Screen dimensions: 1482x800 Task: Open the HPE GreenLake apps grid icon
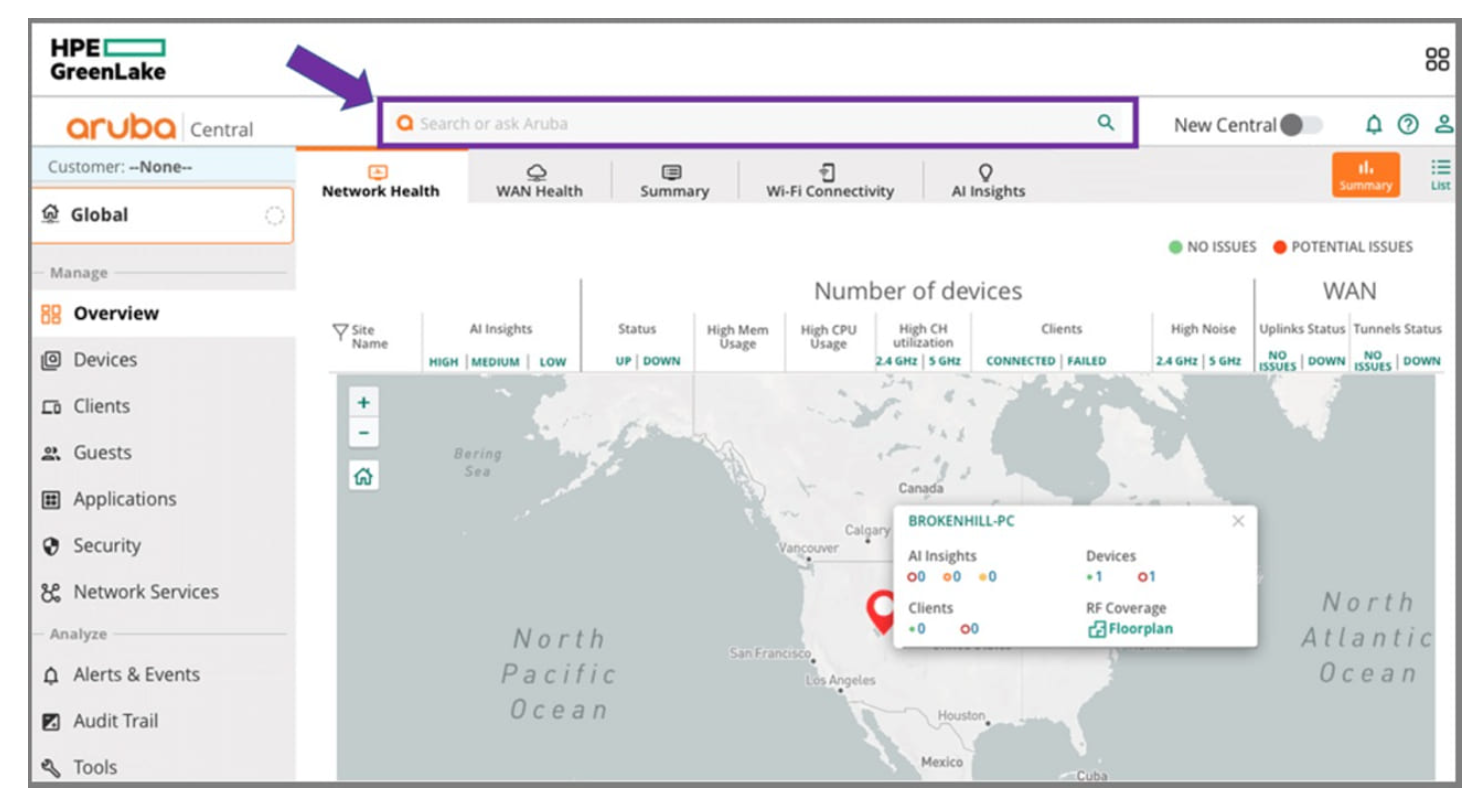tap(1437, 60)
